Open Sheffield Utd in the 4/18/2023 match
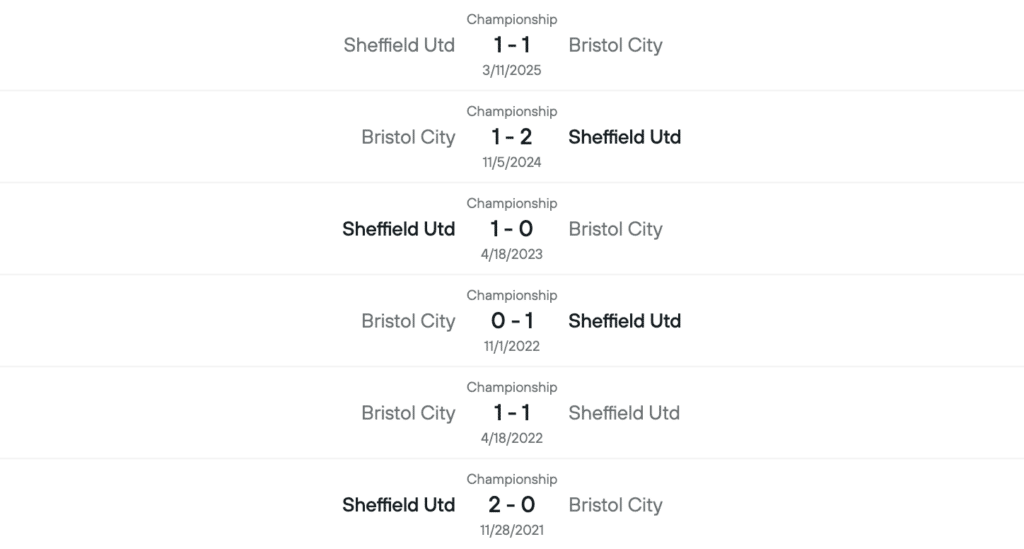 (399, 229)
